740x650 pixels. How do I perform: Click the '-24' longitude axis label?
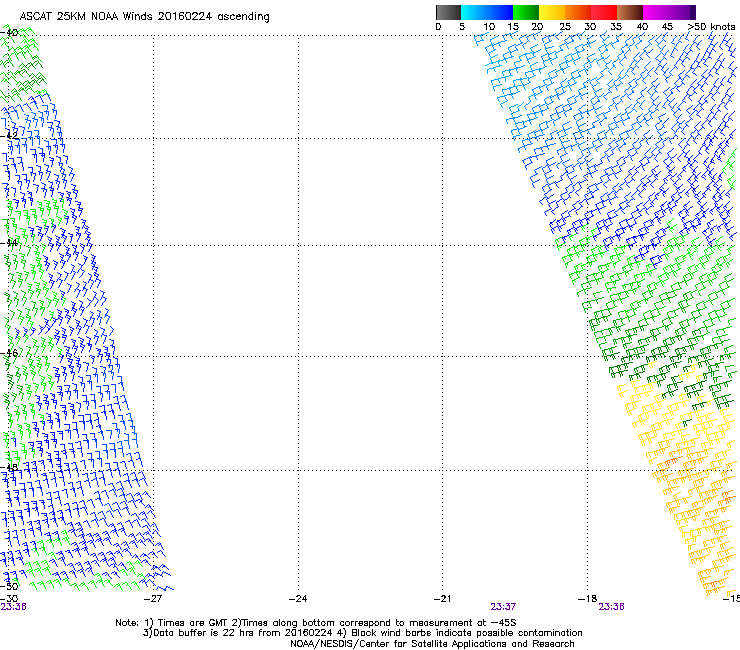298,599
